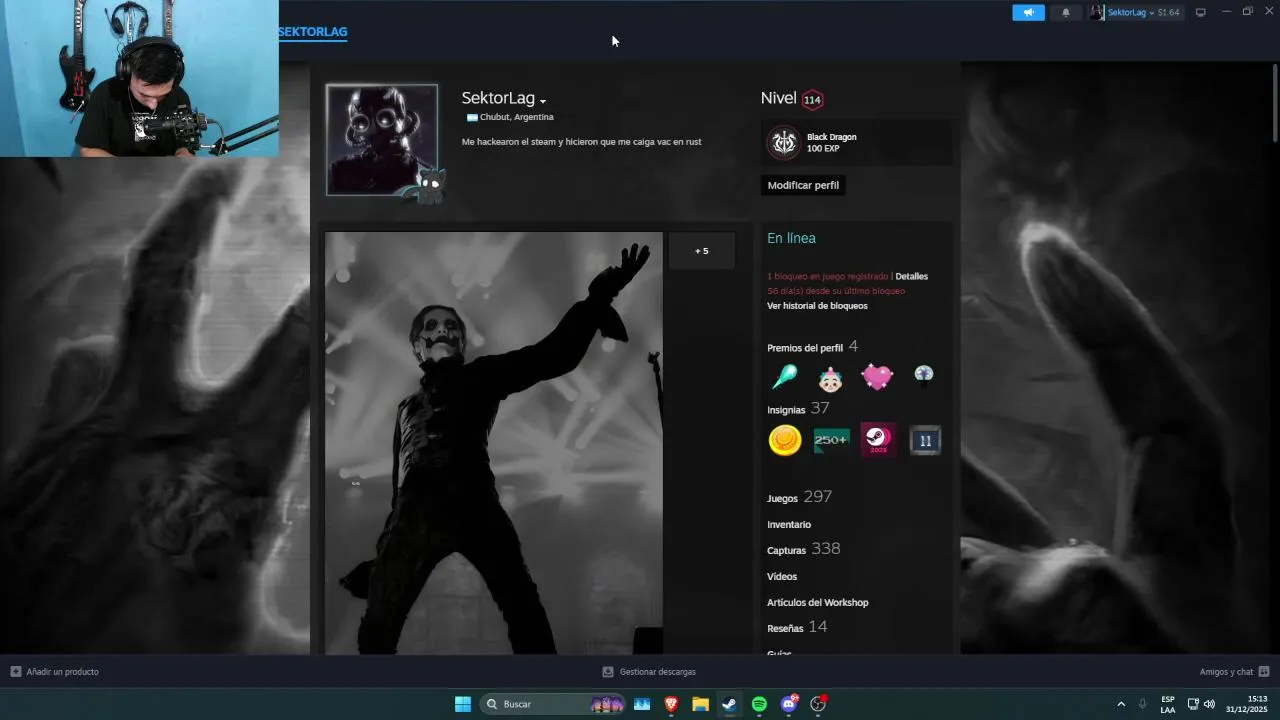The height and width of the screenshot is (720, 1280).
Task: Click the Steam 2025 badge
Action: click(878, 440)
